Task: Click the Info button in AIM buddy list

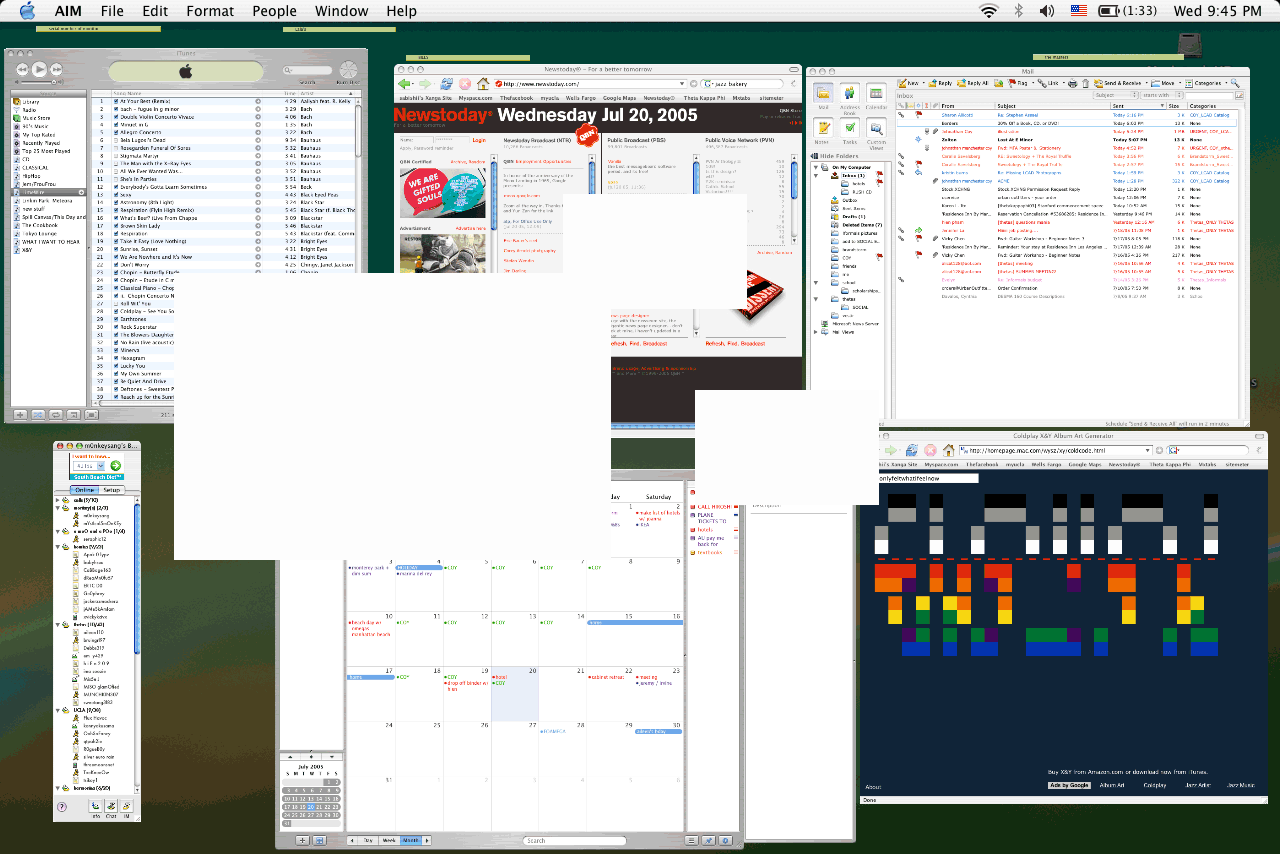Action: pyautogui.click(x=95, y=806)
